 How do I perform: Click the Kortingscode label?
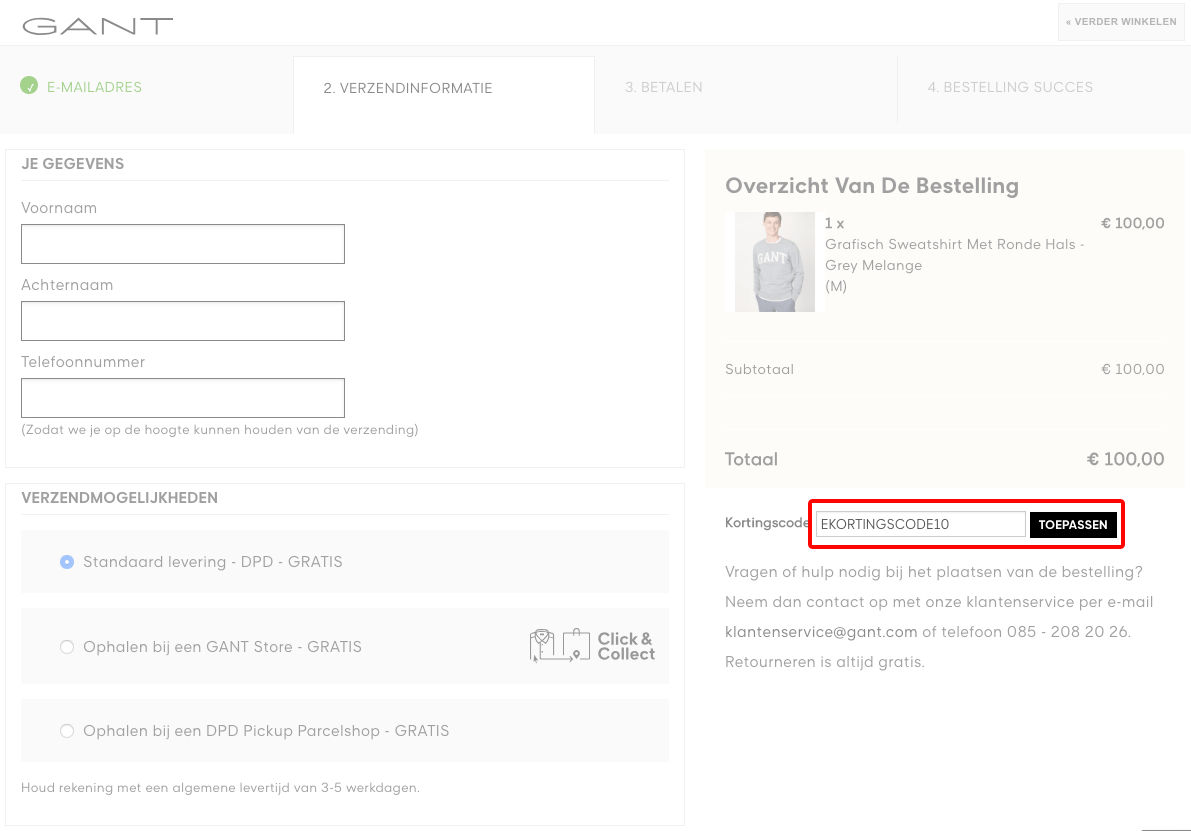point(767,523)
